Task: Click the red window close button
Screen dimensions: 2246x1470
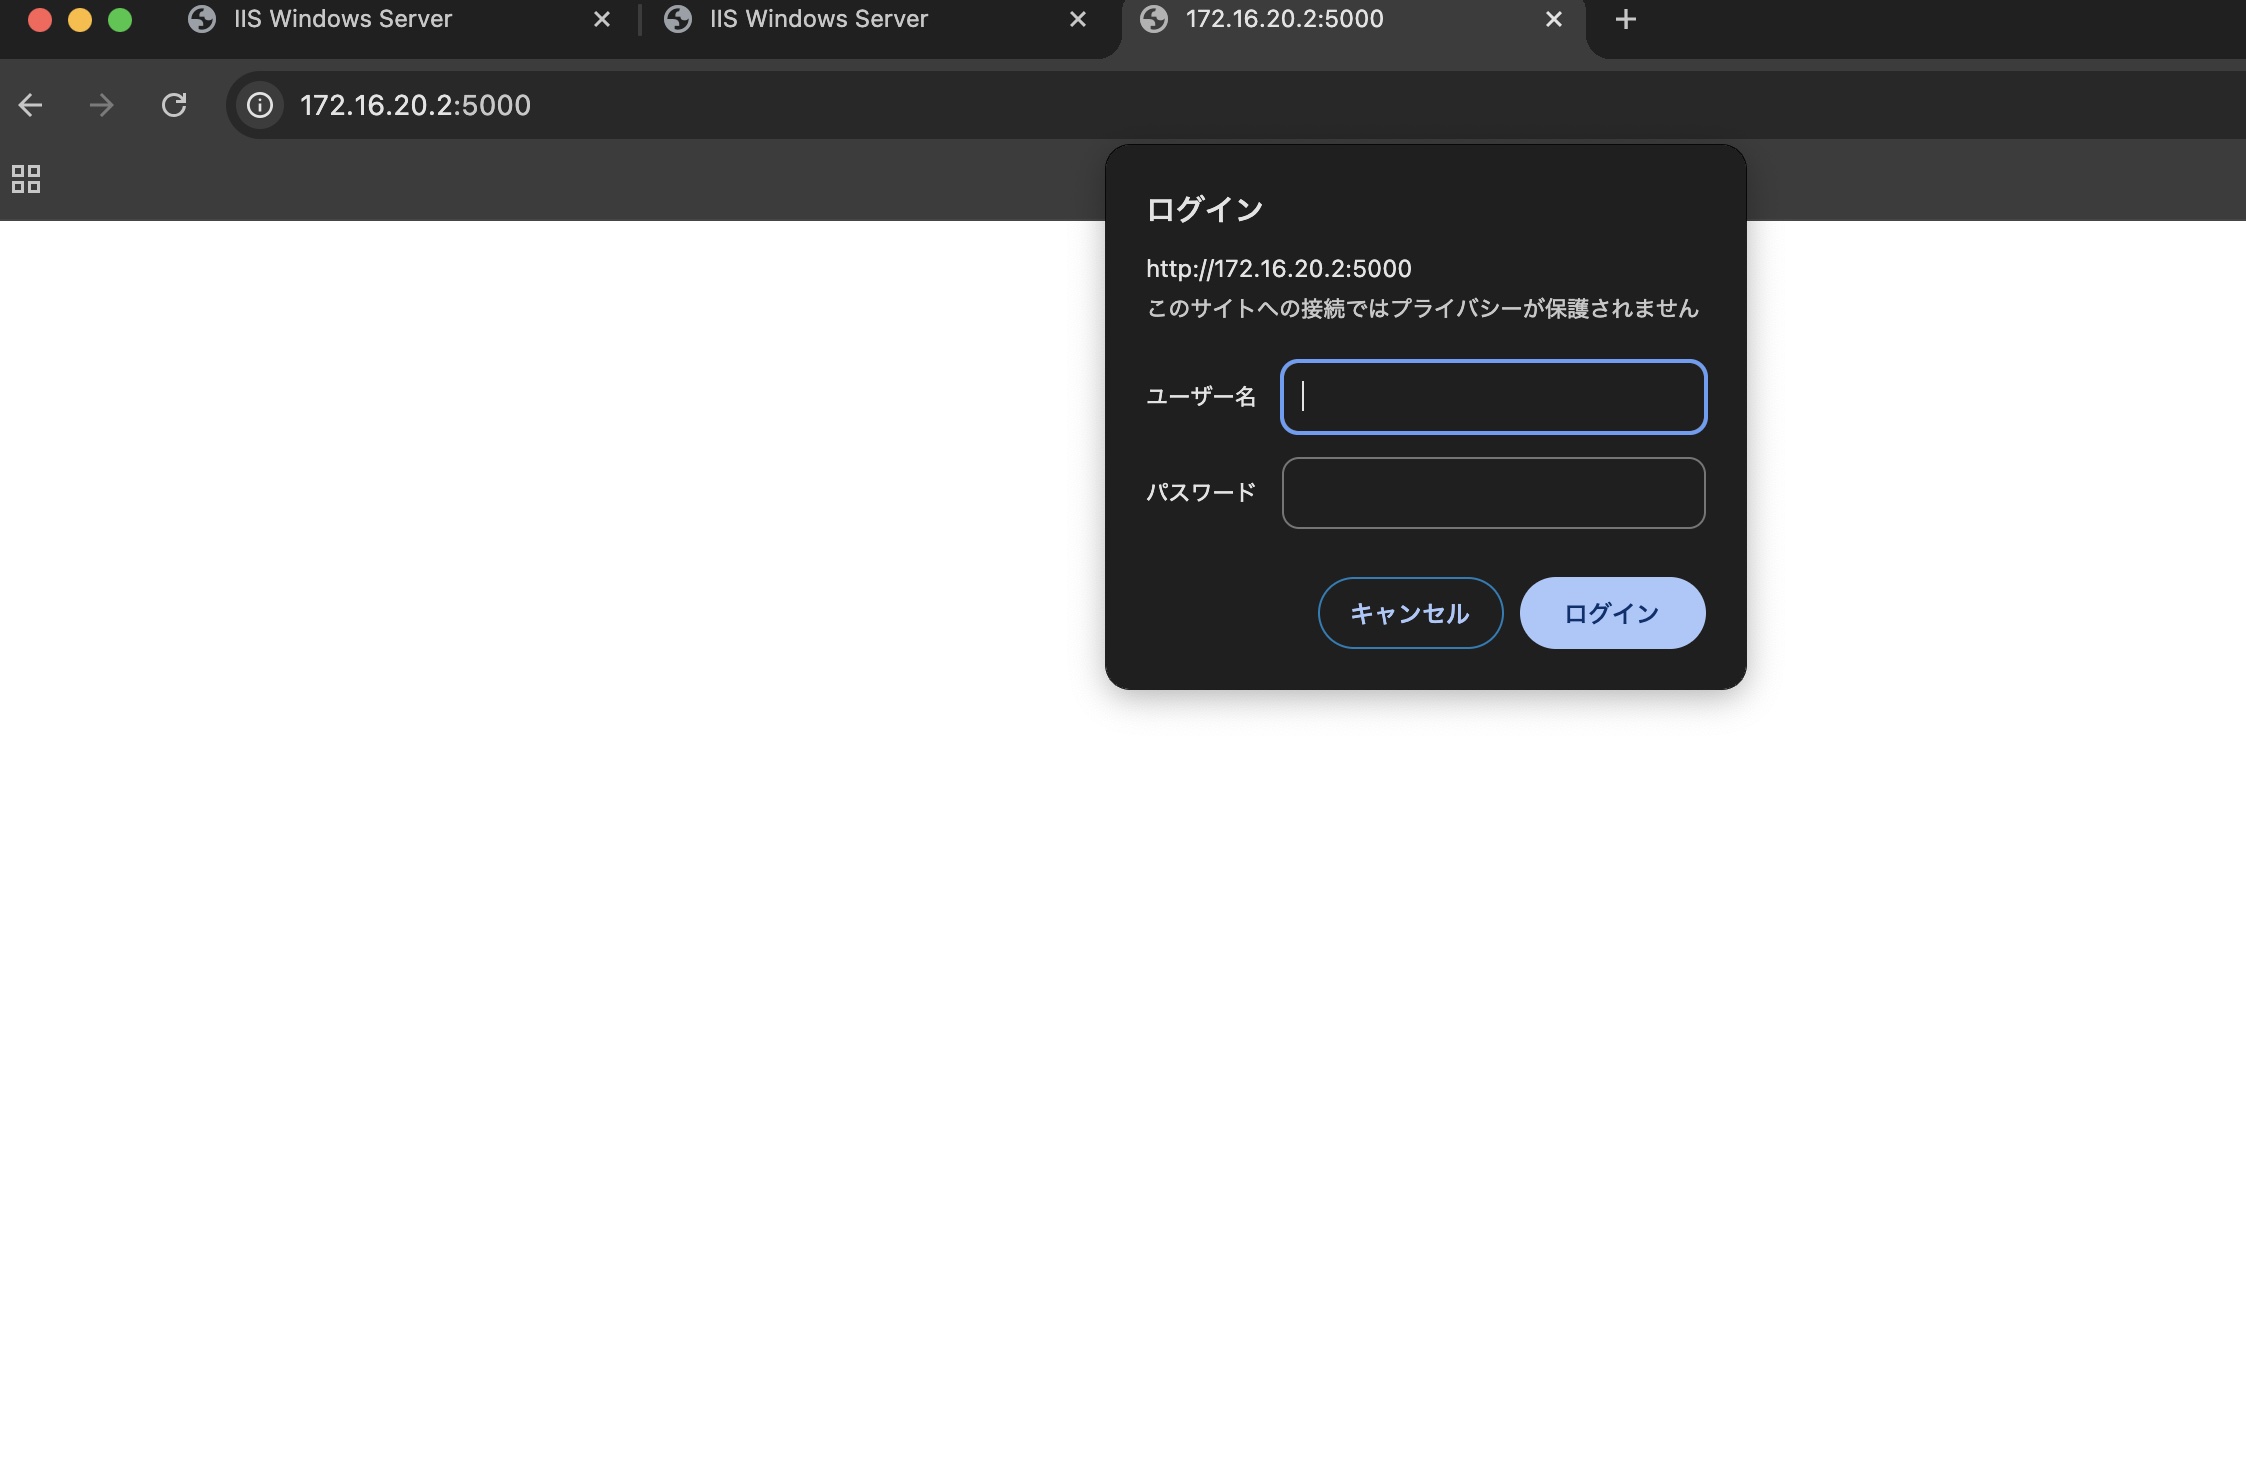Action: (x=40, y=19)
